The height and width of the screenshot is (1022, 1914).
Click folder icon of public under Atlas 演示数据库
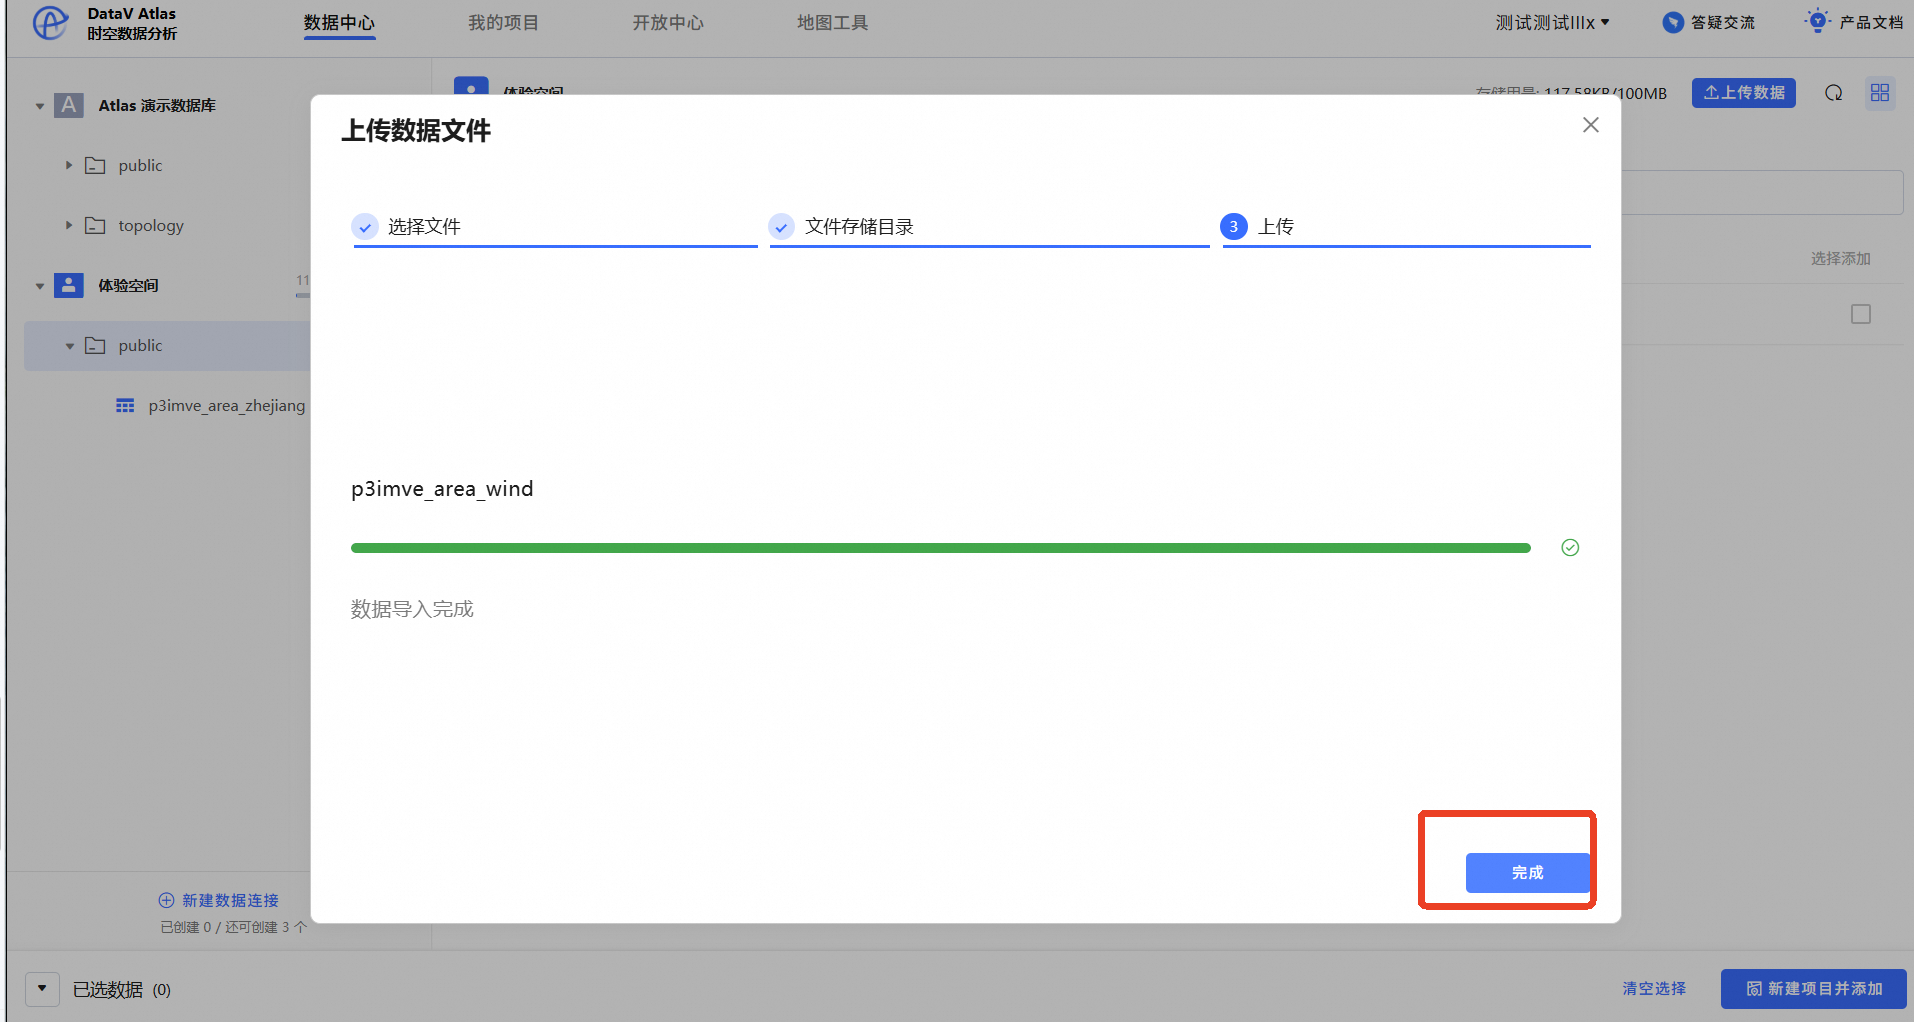tap(95, 165)
